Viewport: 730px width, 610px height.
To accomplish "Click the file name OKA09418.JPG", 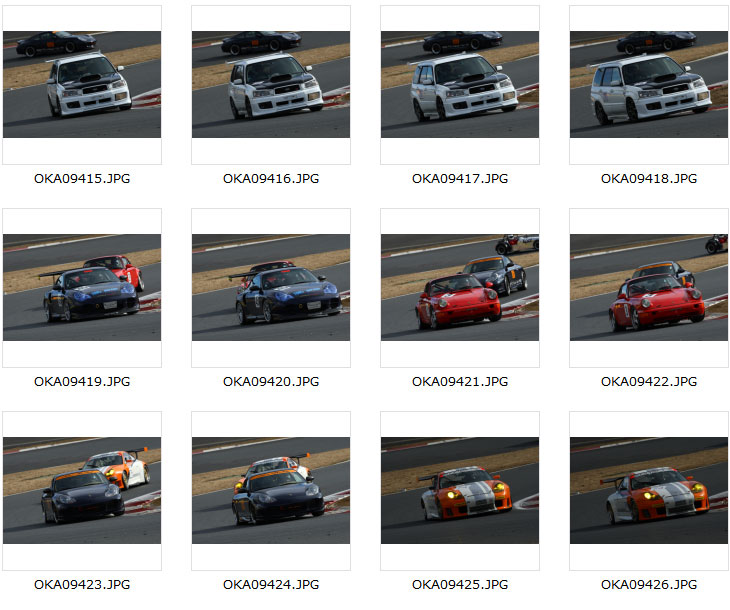I will pyautogui.click(x=649, y=179).
